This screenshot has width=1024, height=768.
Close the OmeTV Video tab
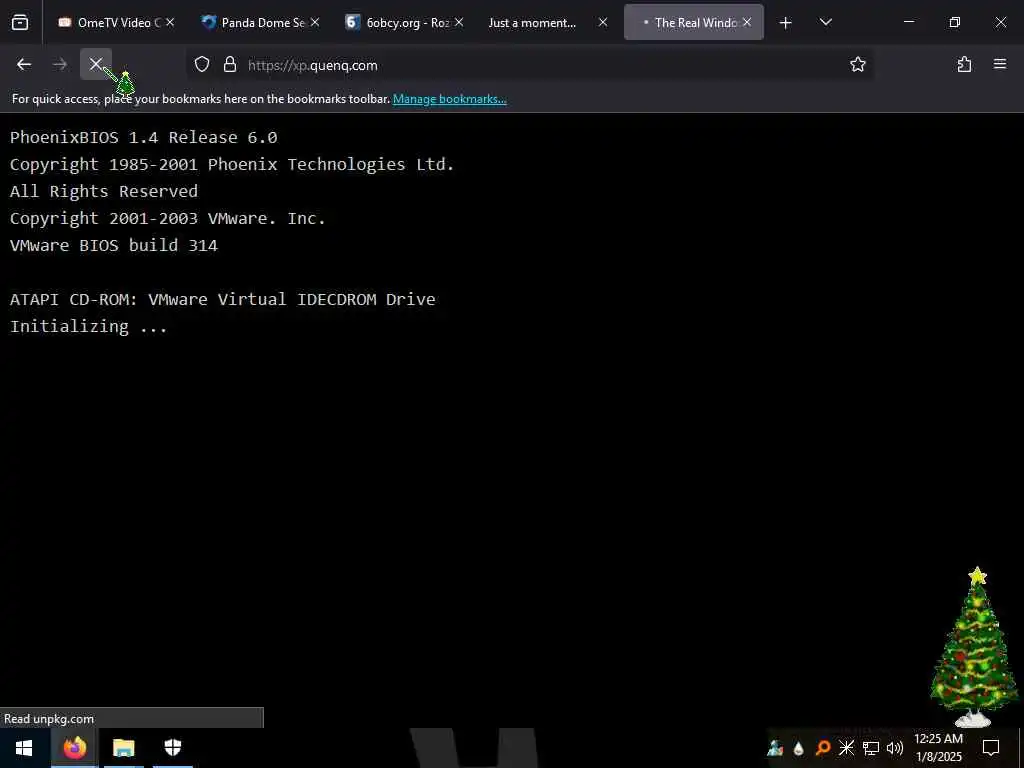(170, 22)
